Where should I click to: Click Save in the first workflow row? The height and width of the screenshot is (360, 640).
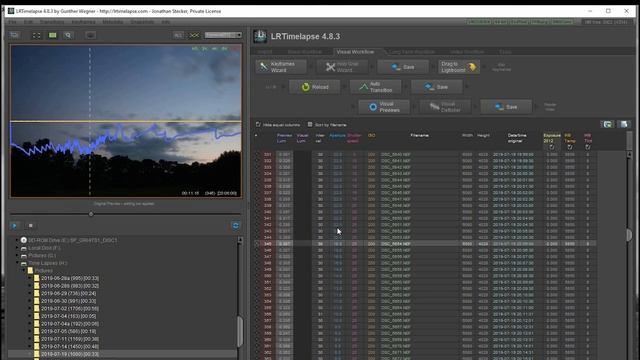coord(403,67)
